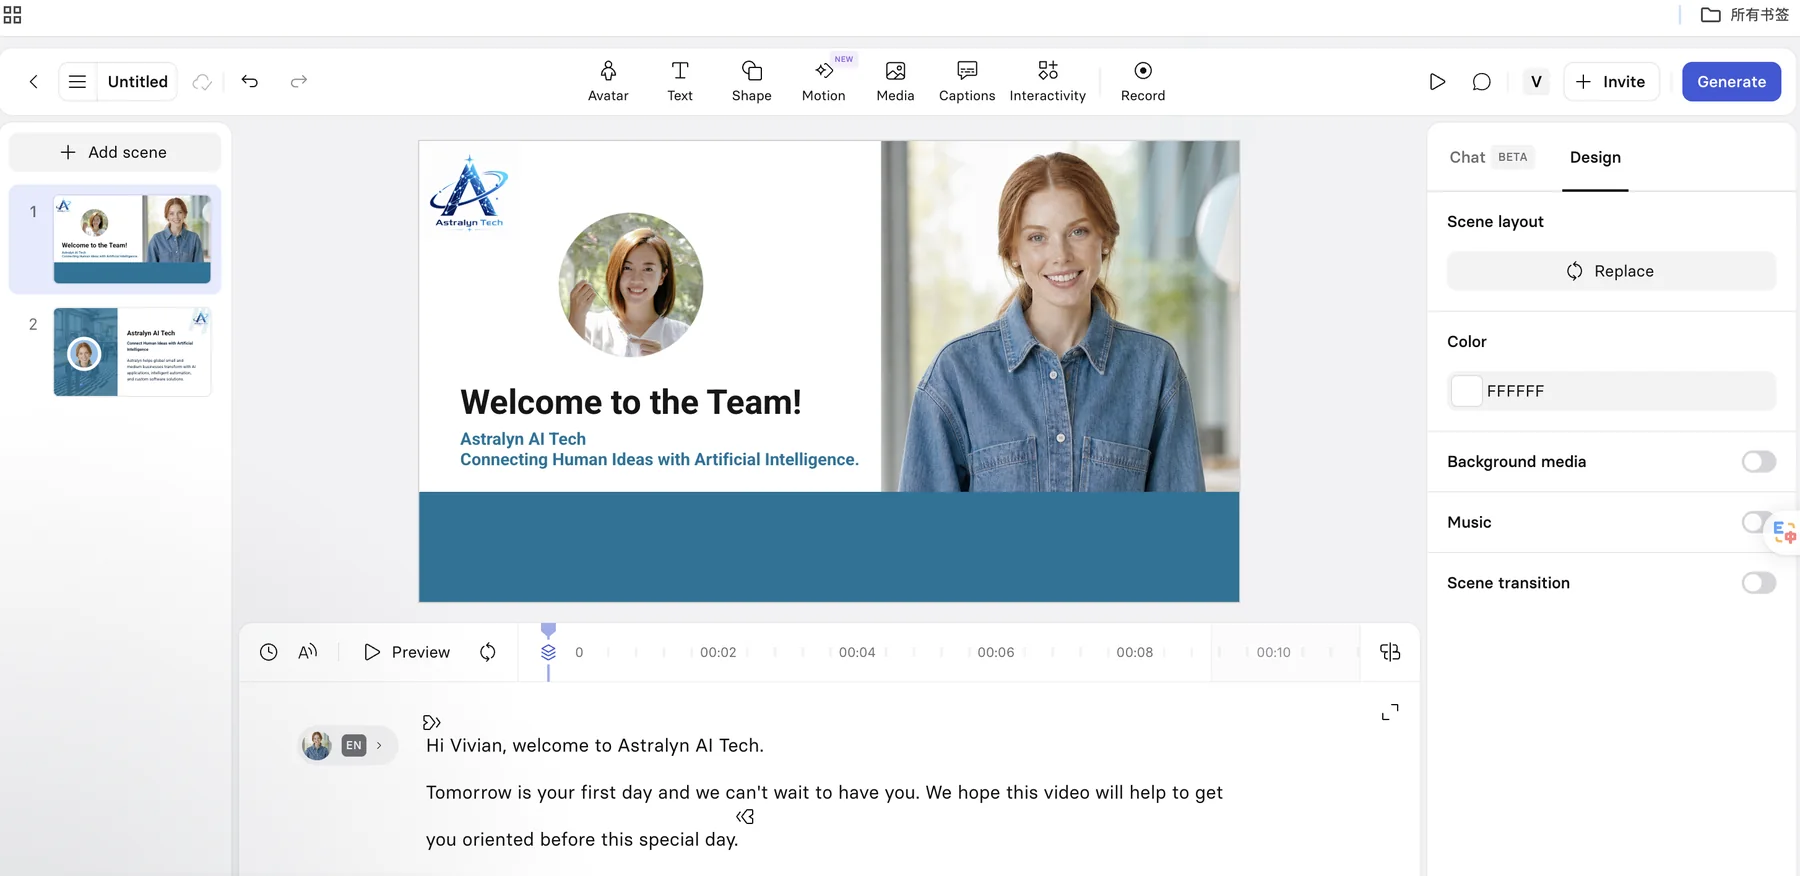Open the scene duration clock icon
This screenshot has width=1800, height=876.
click(x=269, y=652)
